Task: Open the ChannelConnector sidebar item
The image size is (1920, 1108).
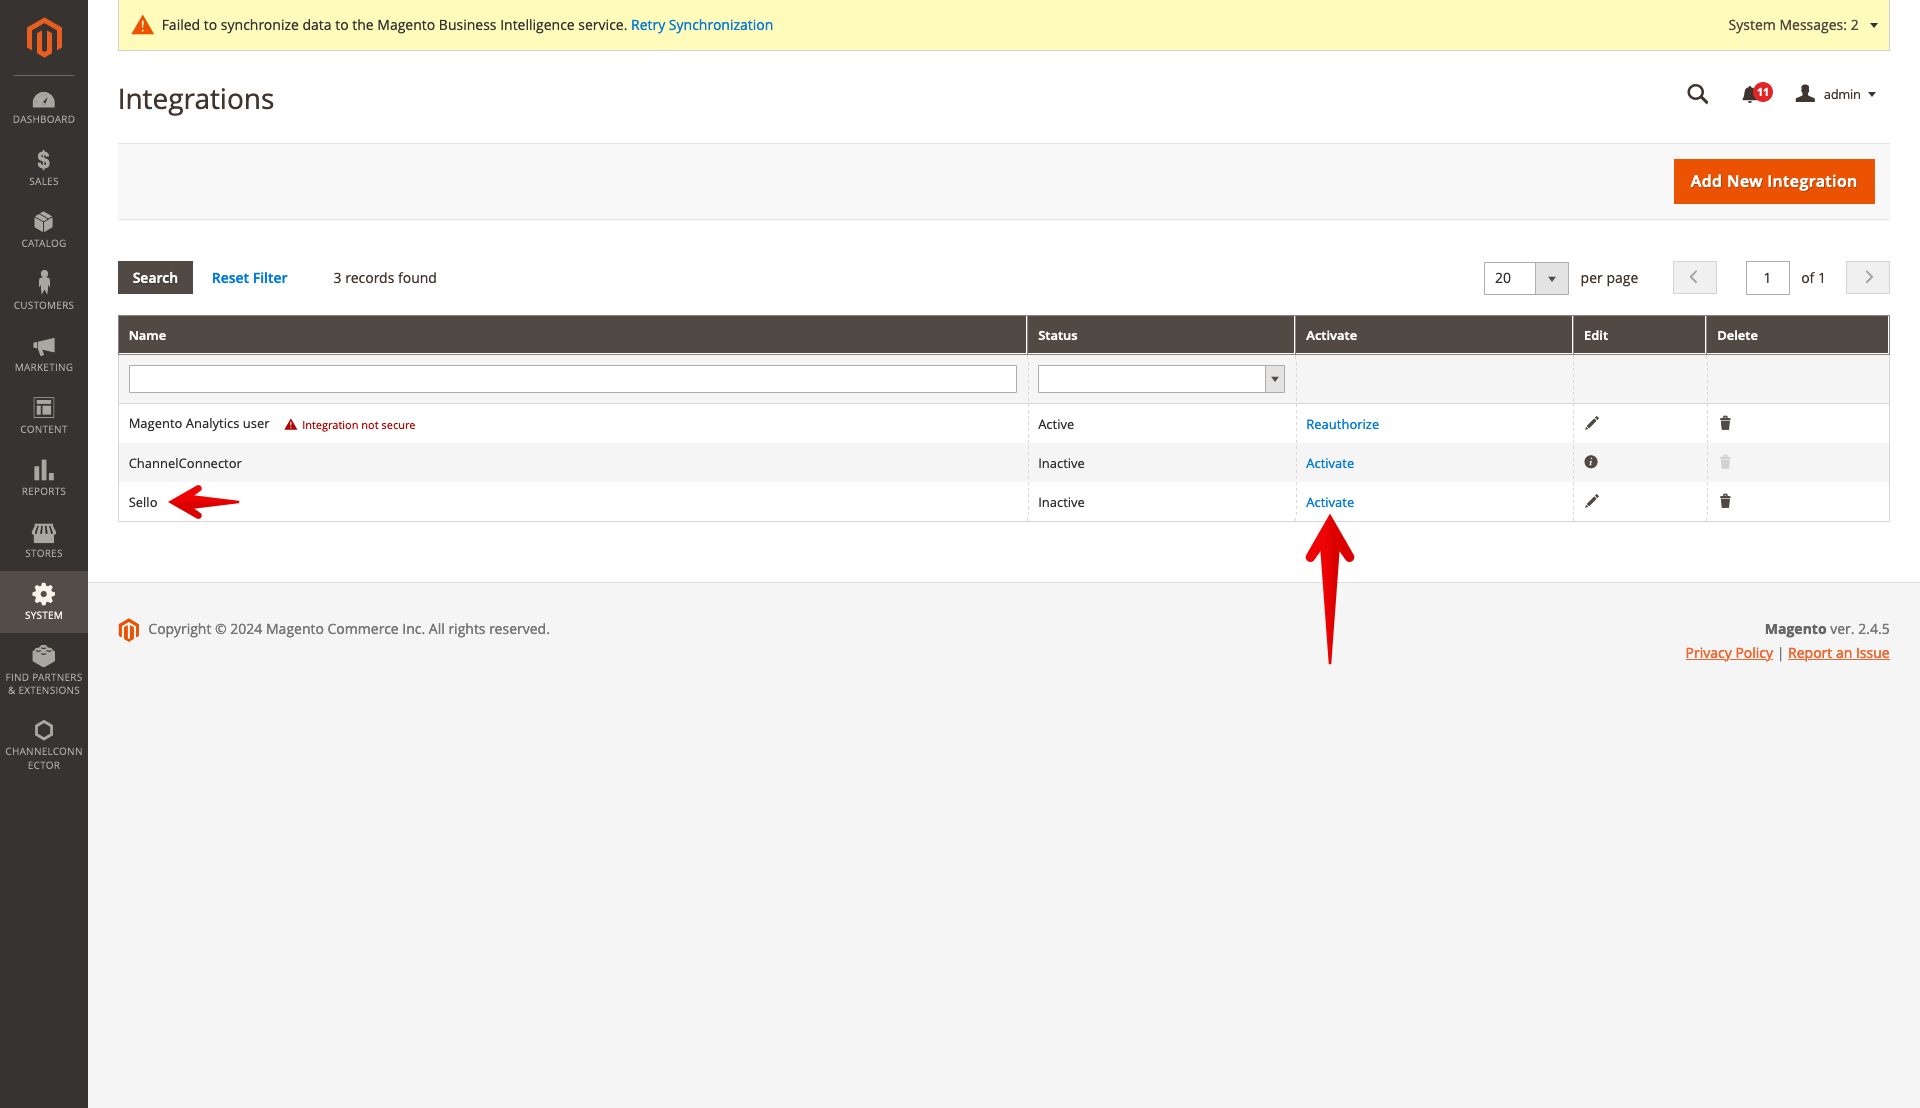Action: pyautogui.click(x=44, y=745)
